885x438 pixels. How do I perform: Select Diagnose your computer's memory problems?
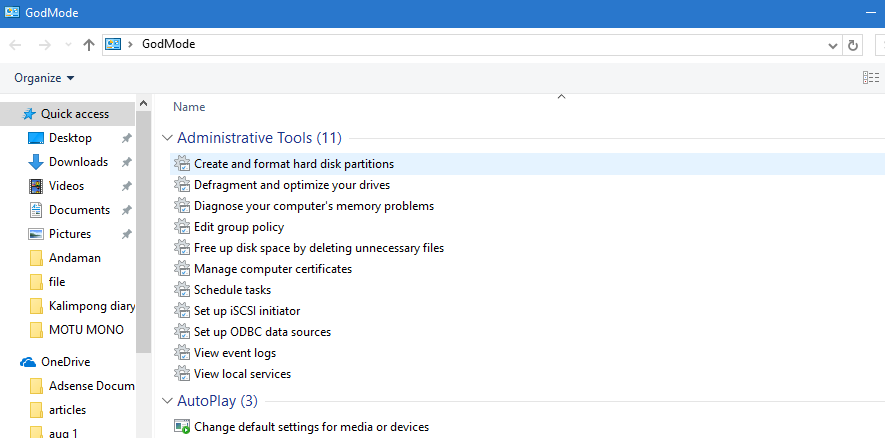tap(314, 206)
